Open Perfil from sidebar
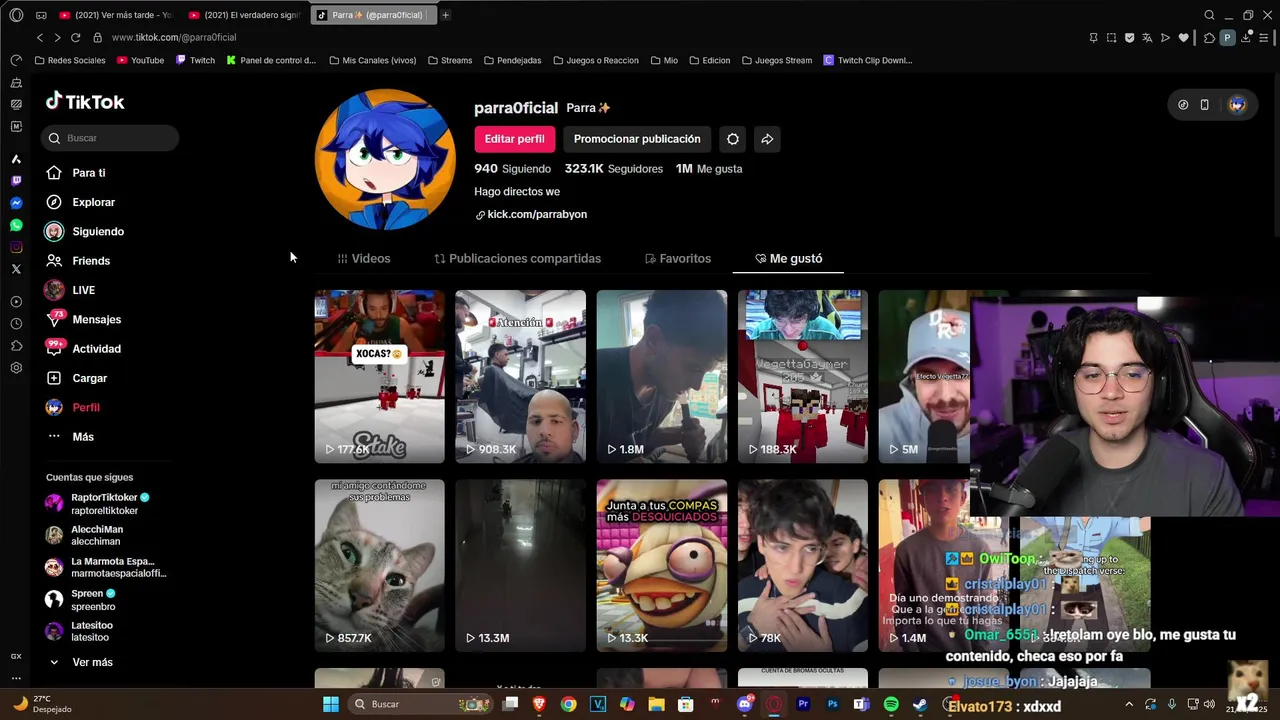This screenshot has height=720, width=1280. point(85,407)
